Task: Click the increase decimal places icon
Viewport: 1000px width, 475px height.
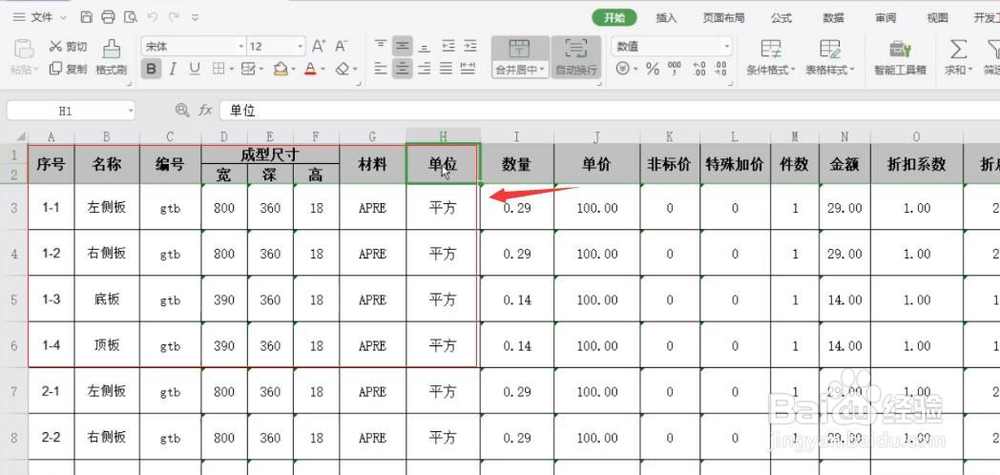Action: (x=699, y=69)
